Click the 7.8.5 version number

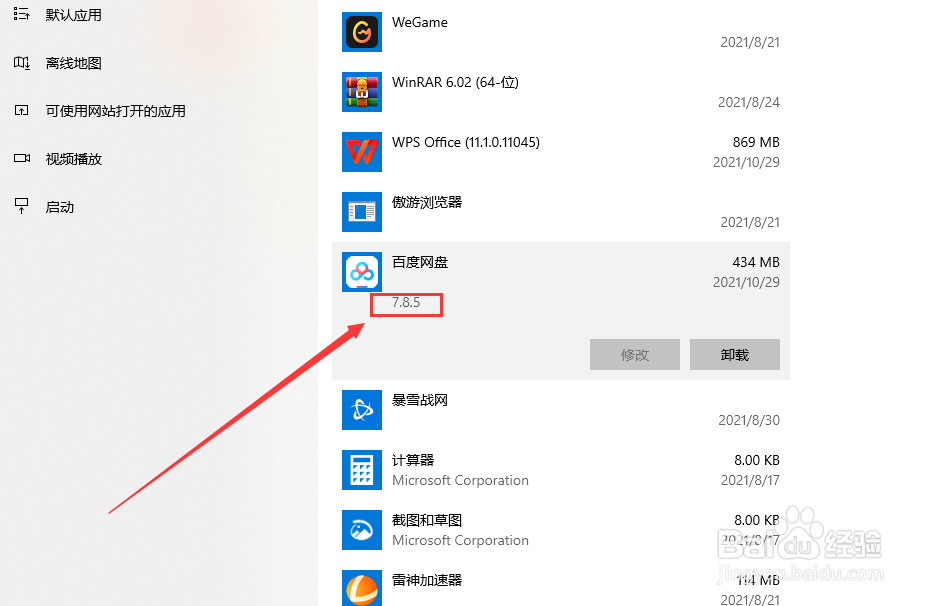(406, 302)
